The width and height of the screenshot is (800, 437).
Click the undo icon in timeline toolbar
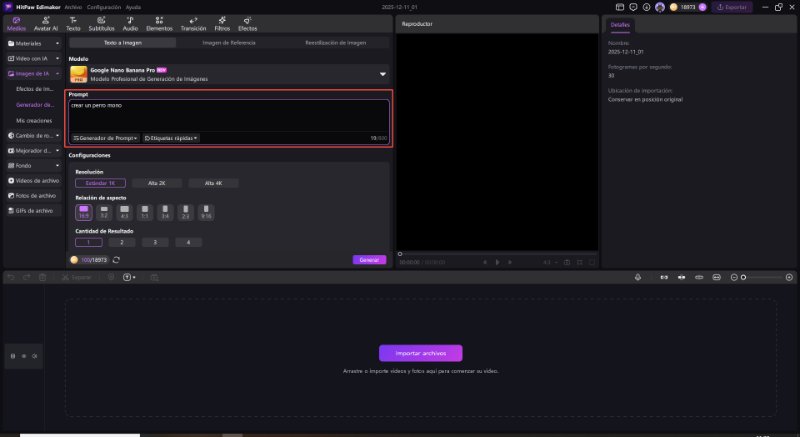tap(11, 277)
